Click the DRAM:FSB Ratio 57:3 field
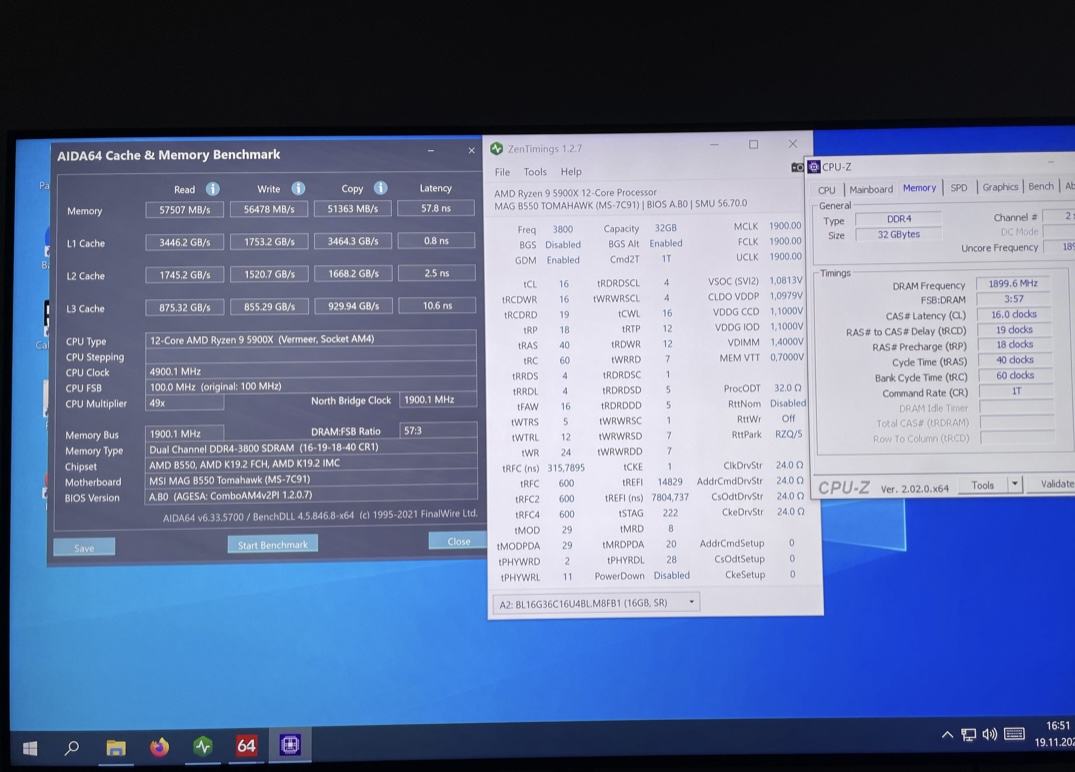 point(437,431)
